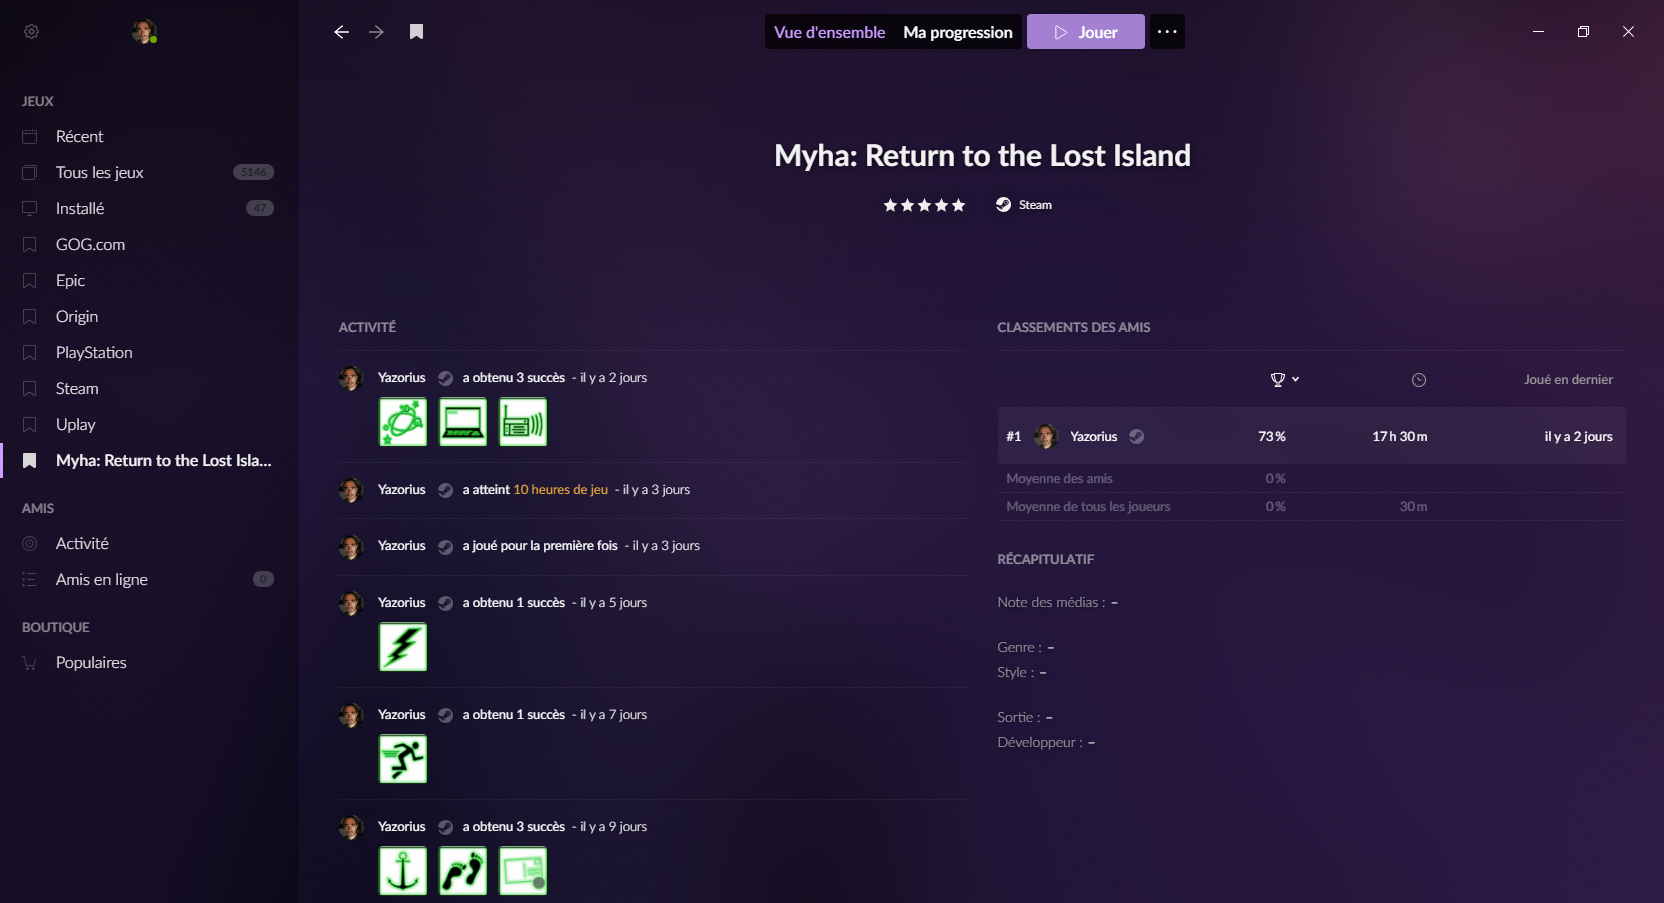Click the running man achievement icon
The width and height of the screenshot is (1664, 903).
403,759
